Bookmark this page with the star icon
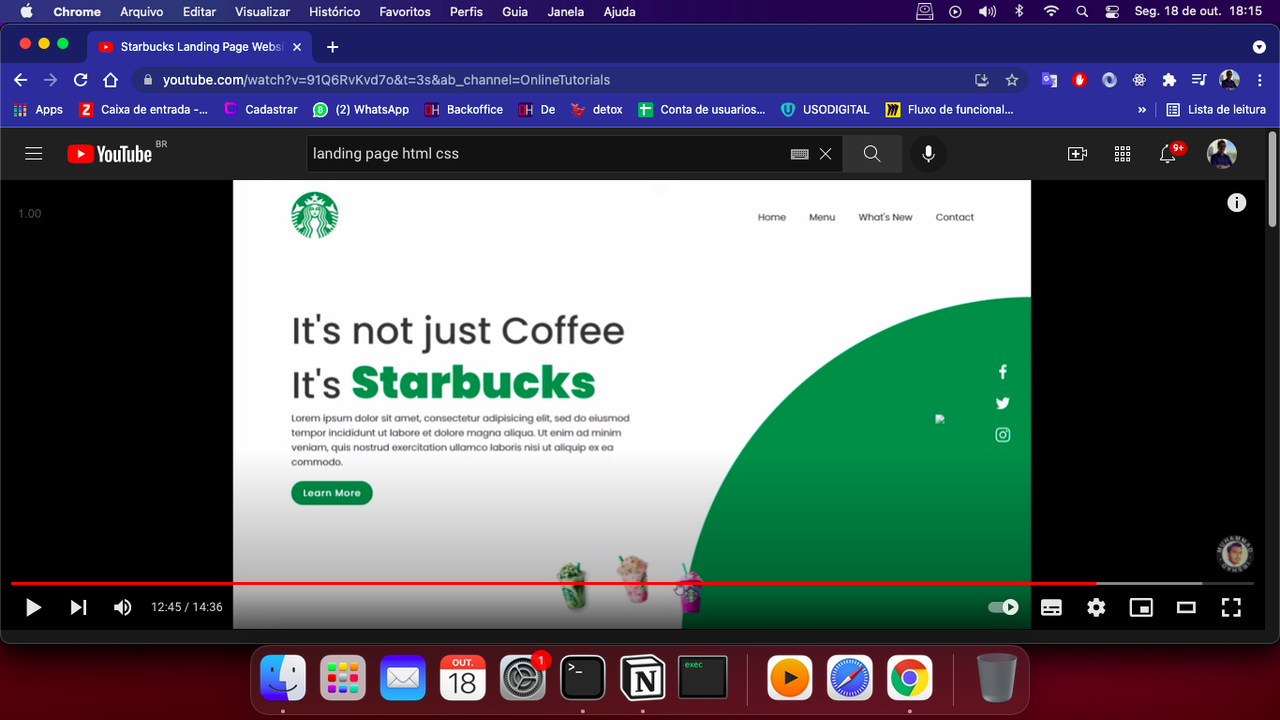 (x=1012, y=80)
